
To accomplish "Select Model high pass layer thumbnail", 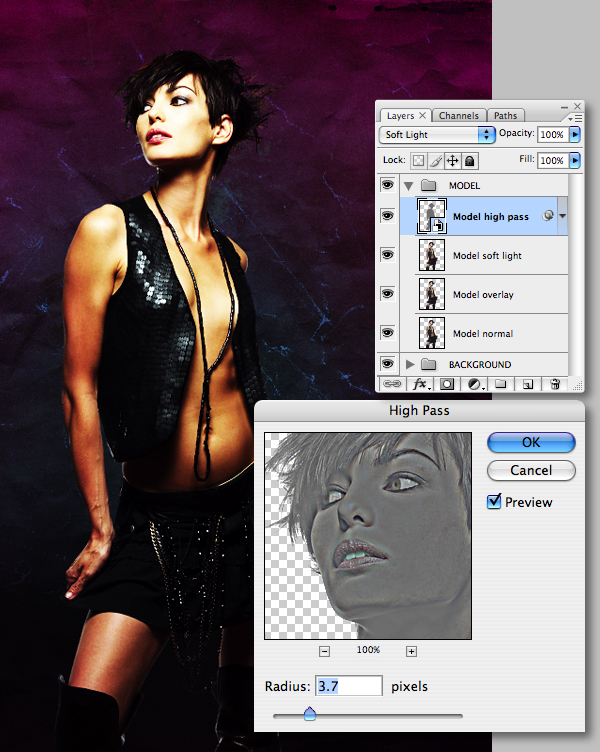I will [432, 216].
